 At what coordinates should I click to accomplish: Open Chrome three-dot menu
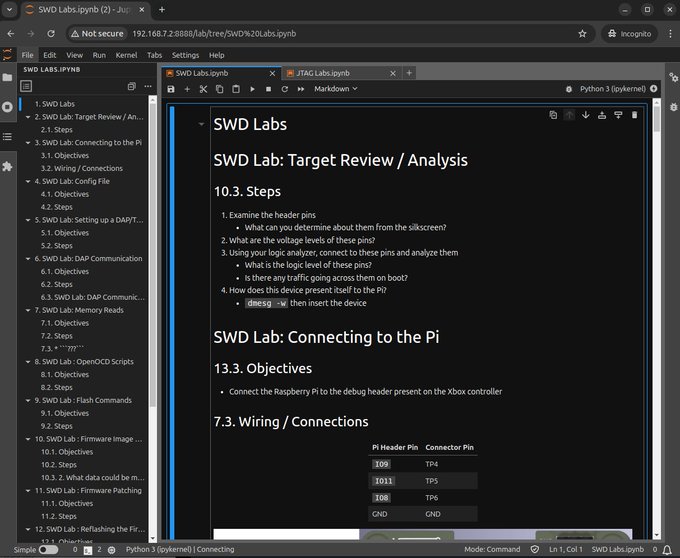(x=670, y=33)
